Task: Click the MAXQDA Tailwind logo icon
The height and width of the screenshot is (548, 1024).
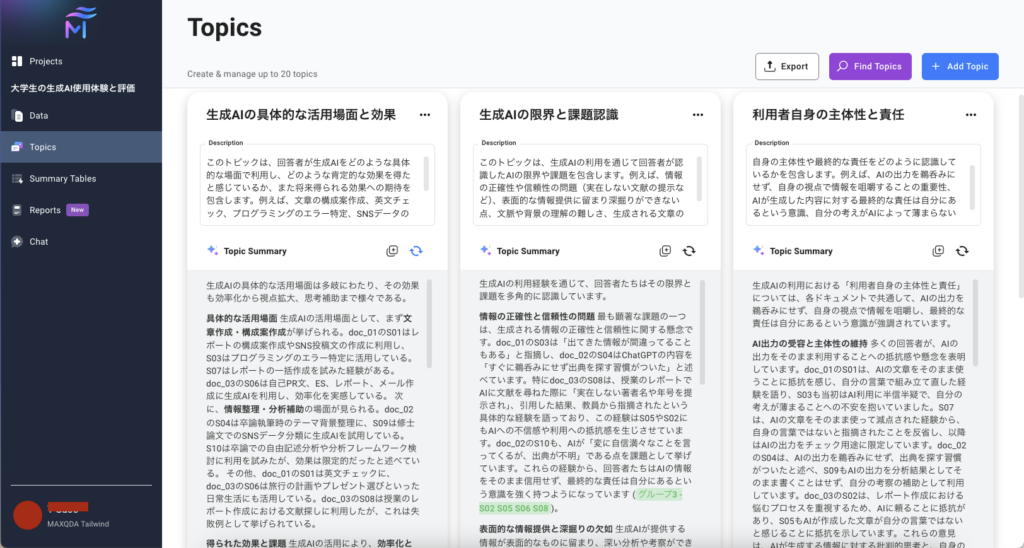Action: click(x=80, y=24)
